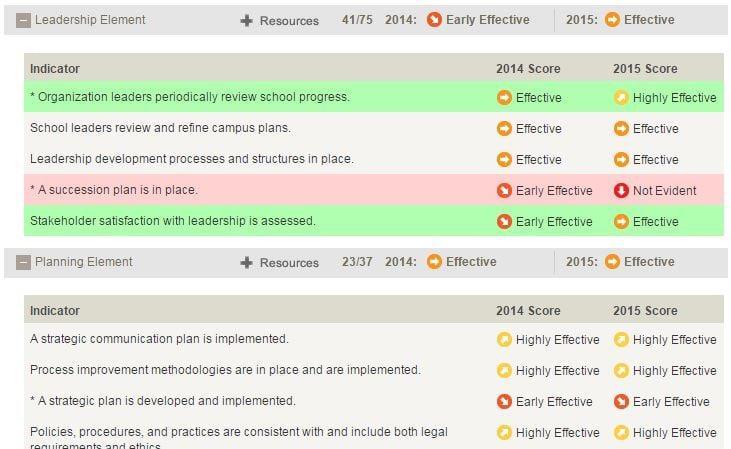Select 'A succession plan is in place' indicator
Screen dimensions: 731x449
pyautogui.click(x=114, y=190)
